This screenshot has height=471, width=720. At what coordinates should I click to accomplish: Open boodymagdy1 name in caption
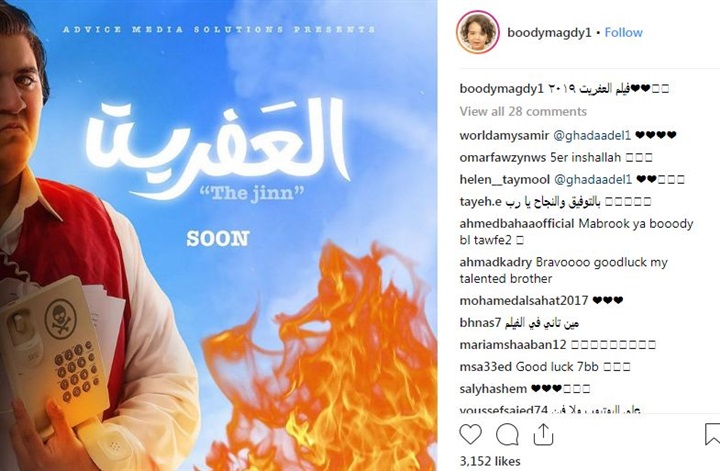(x=501, y=89)
